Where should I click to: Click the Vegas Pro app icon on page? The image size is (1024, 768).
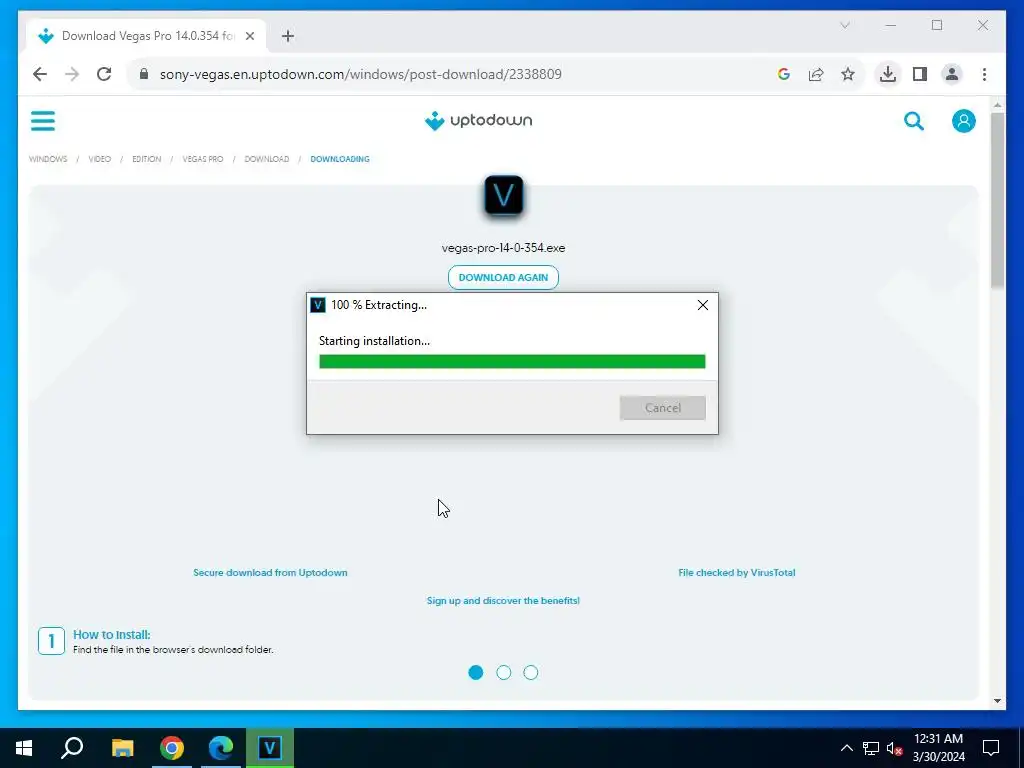504,195
